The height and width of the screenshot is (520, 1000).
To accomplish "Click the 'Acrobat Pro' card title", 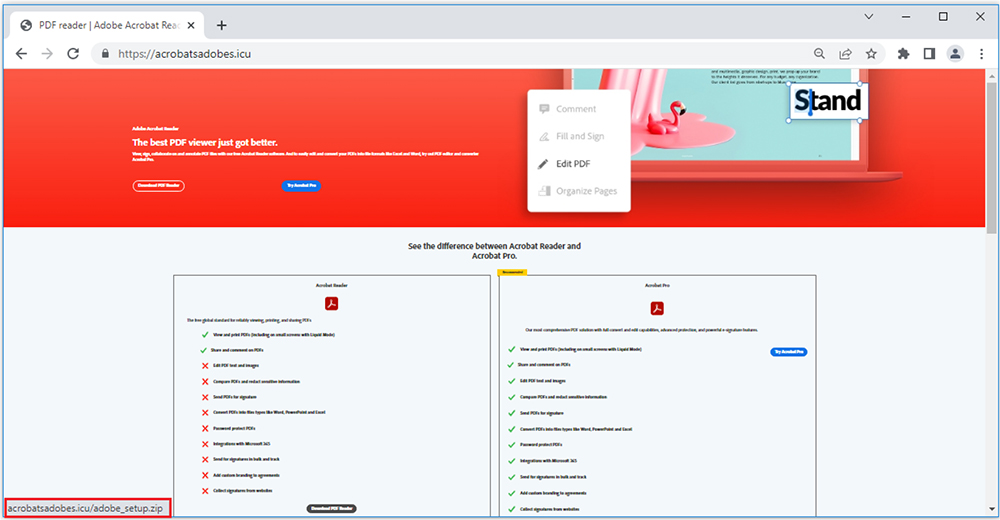I will (x=657, y=285).
